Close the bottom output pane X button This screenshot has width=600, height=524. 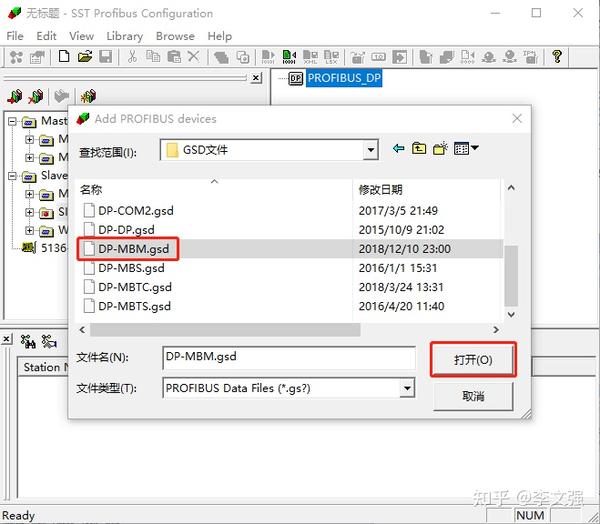(7, 339)
